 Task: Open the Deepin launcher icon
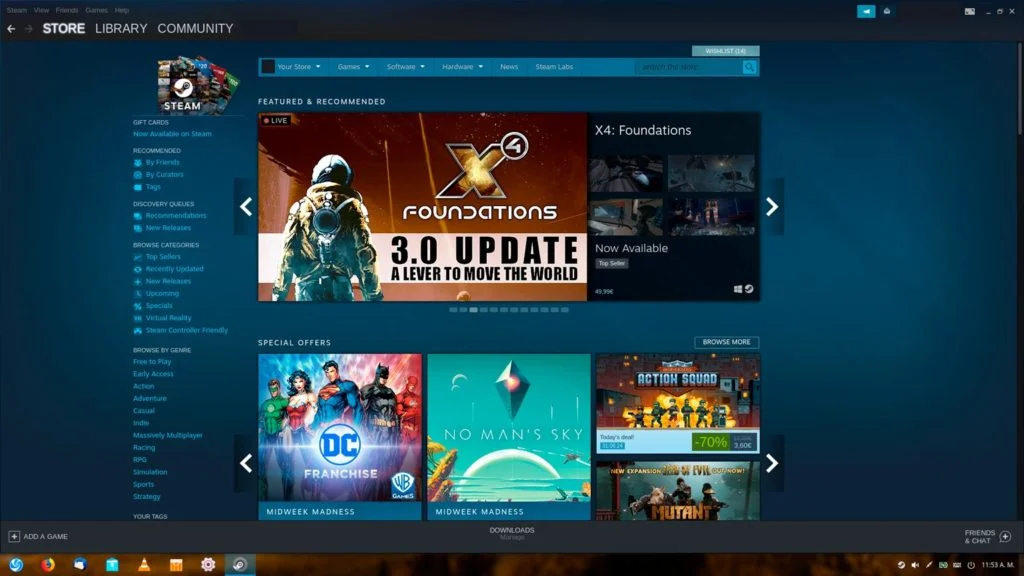tap(16, 564)
